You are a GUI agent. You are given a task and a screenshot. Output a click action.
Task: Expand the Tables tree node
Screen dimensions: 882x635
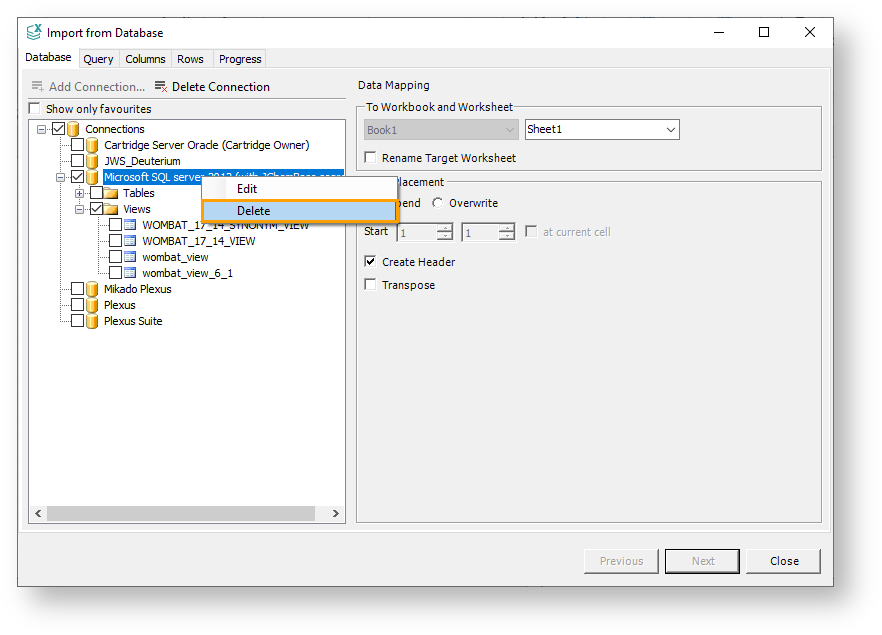coord(80,193)
